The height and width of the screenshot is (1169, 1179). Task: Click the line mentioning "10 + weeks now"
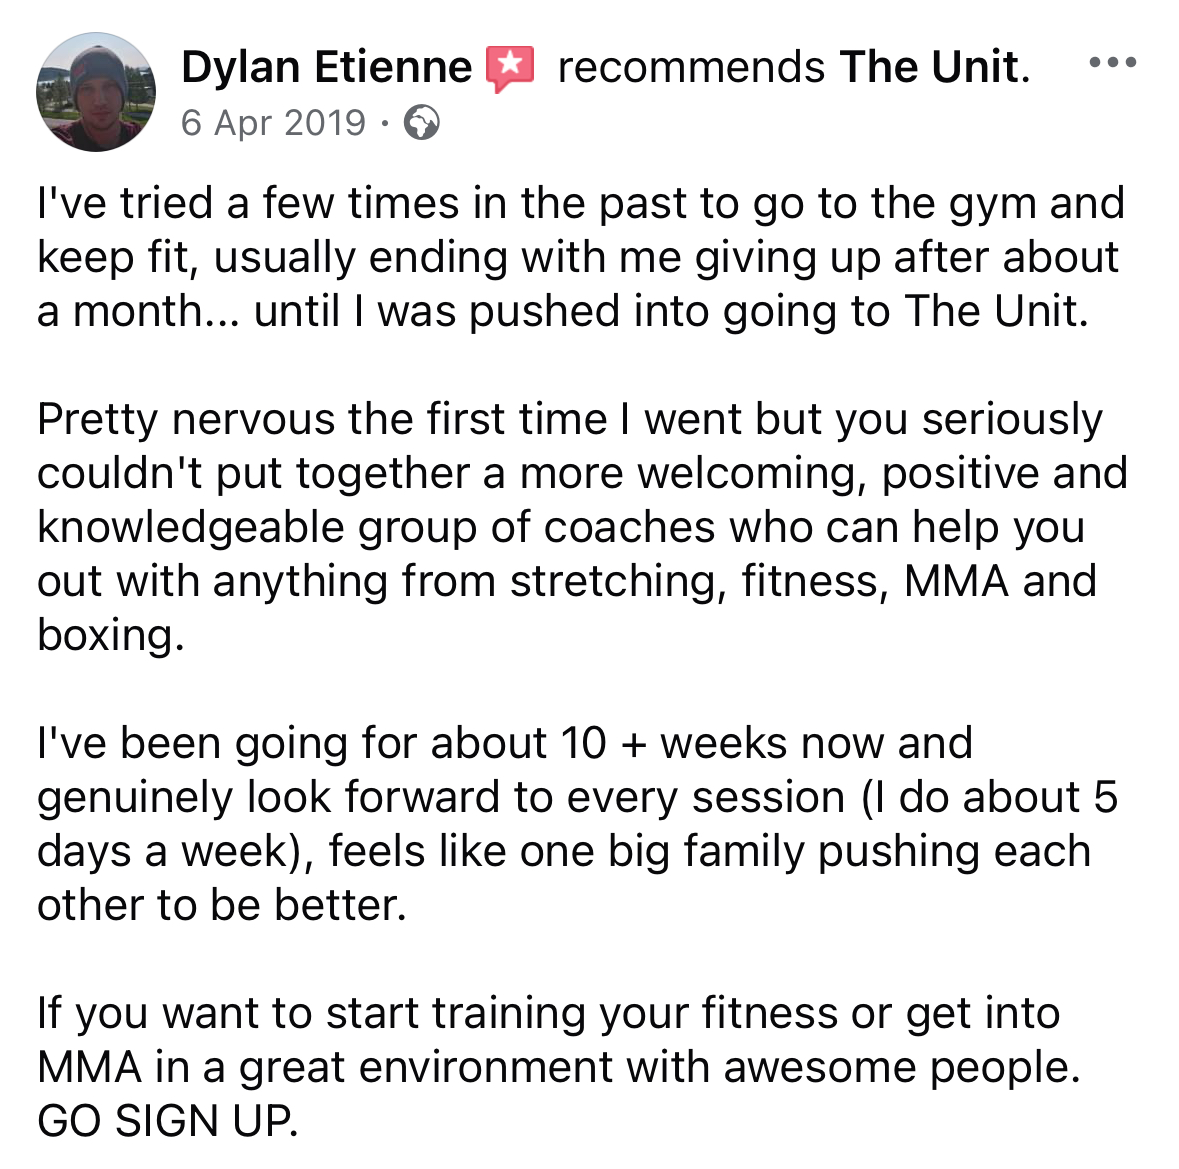504,743
